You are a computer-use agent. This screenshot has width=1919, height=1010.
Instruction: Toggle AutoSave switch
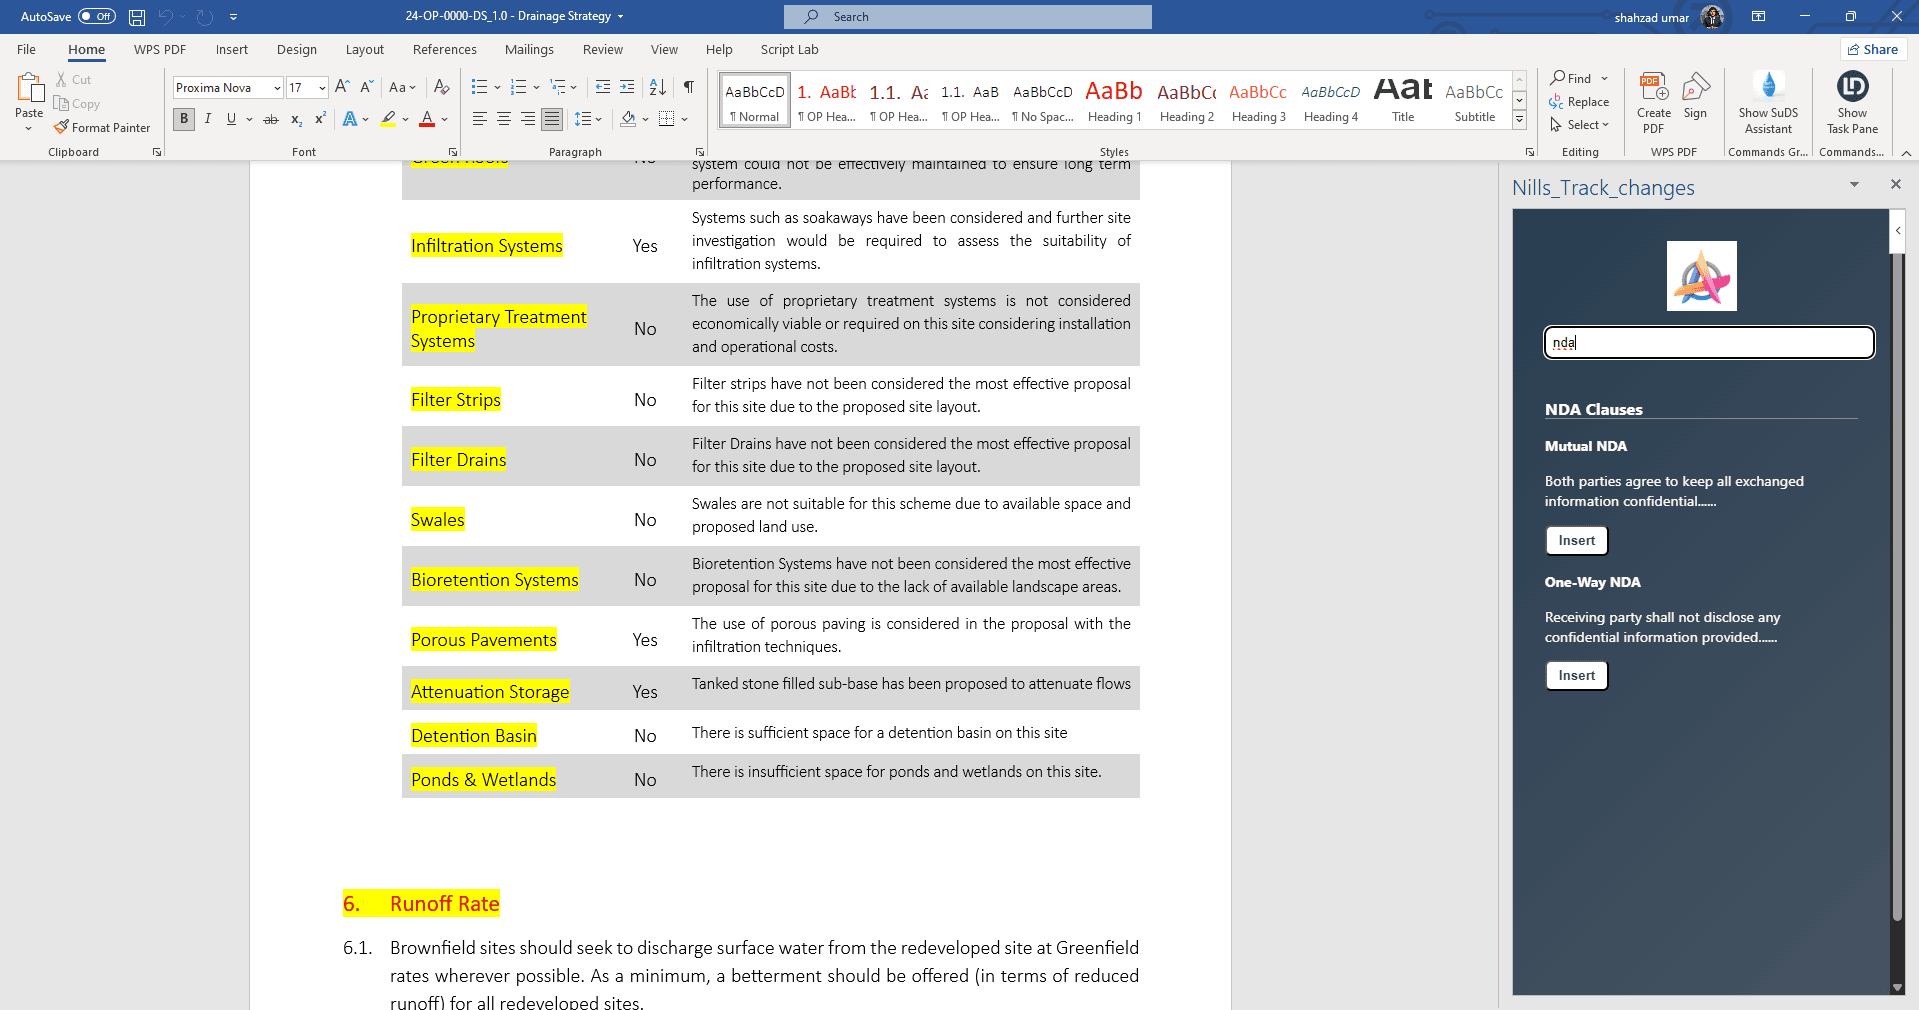(97, 16)
